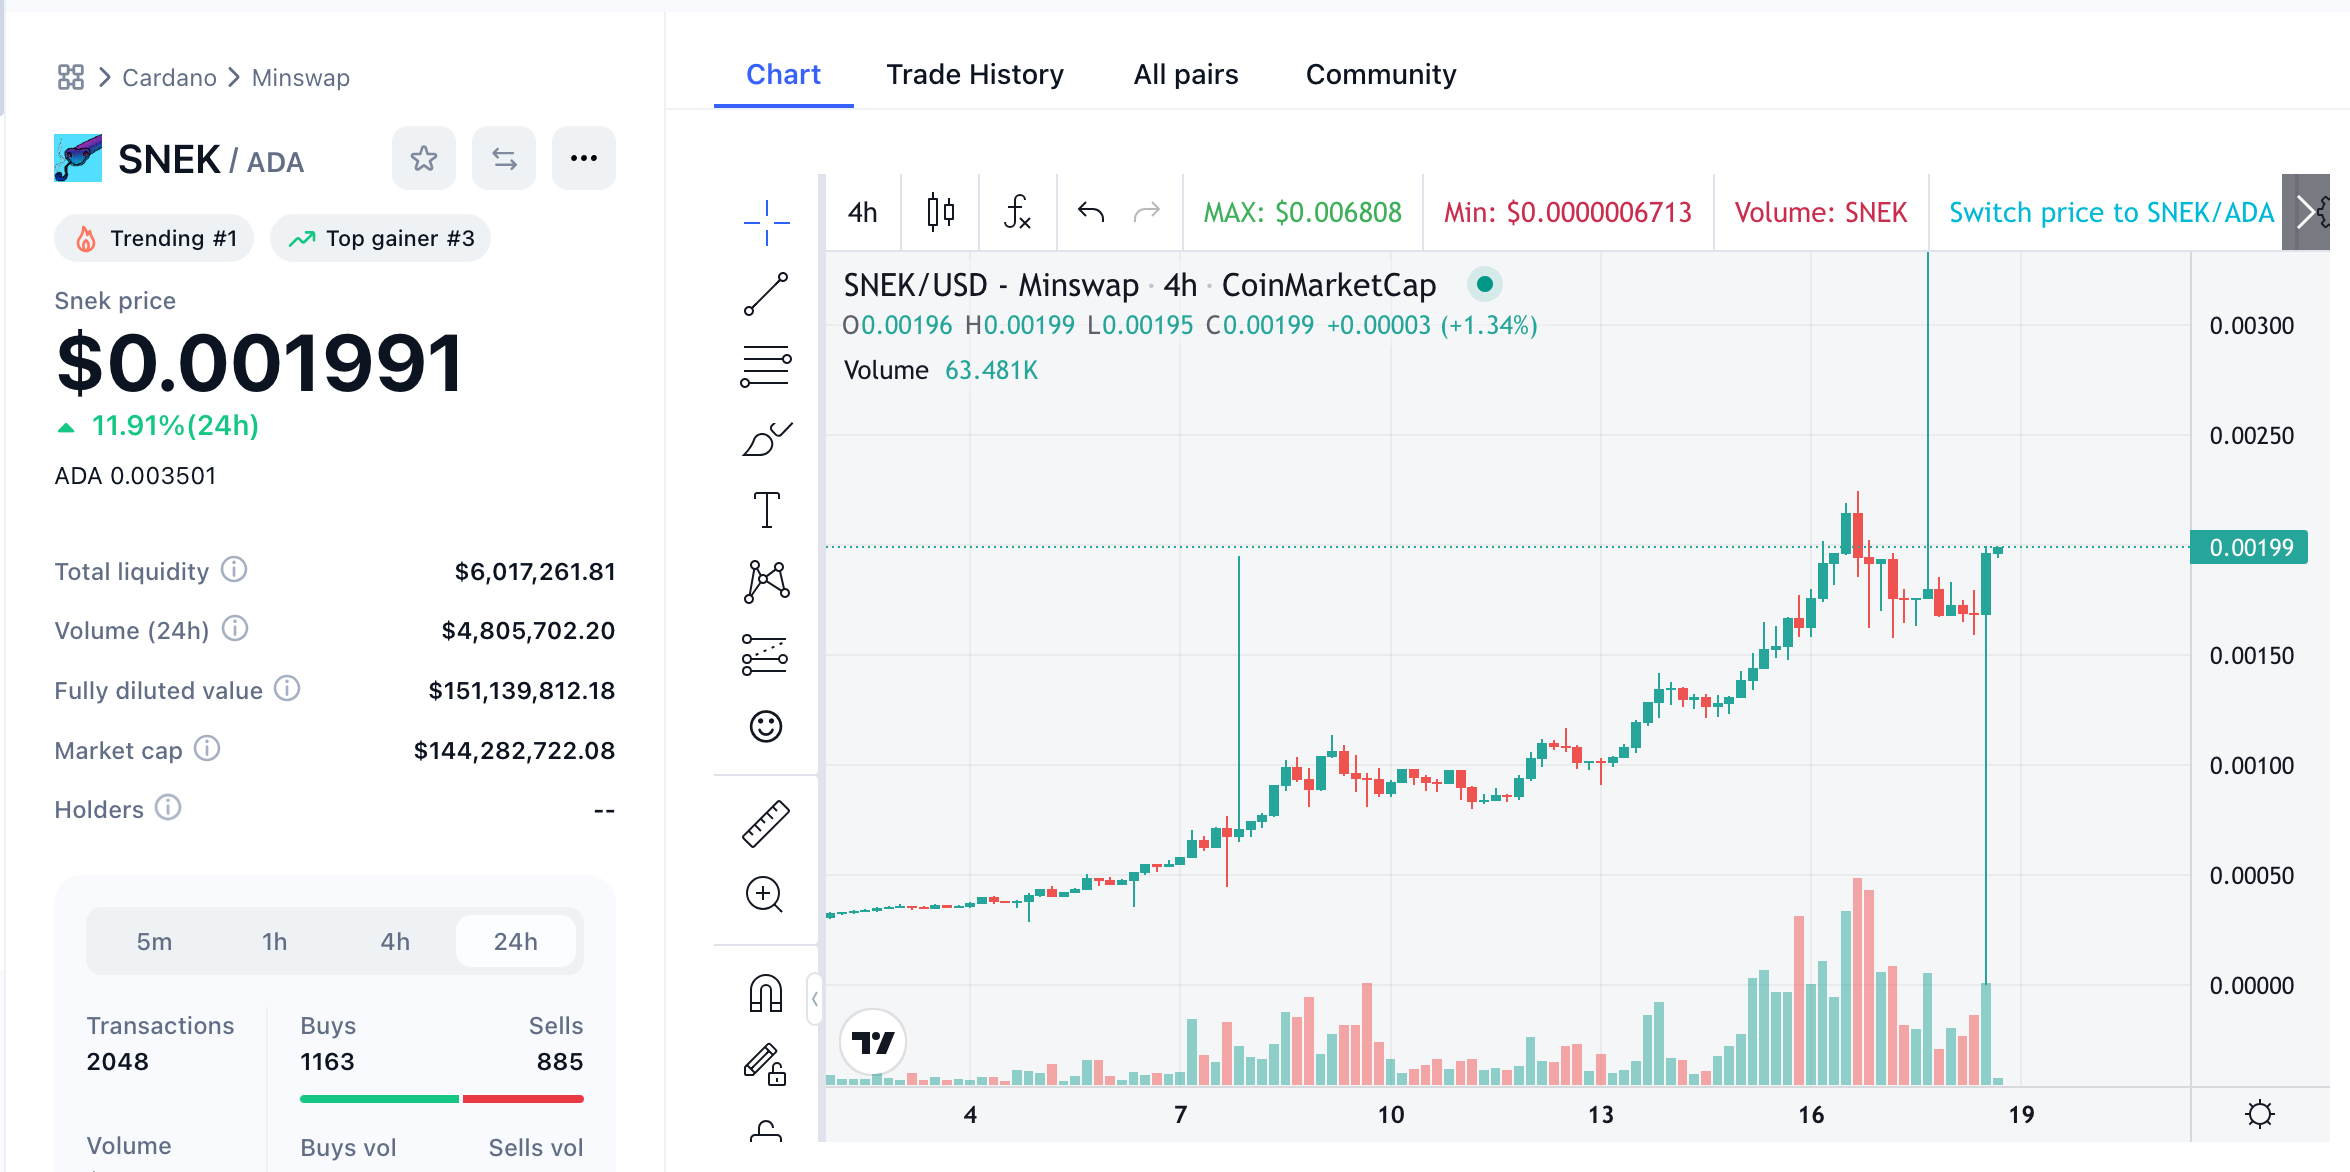The width and height of the screenshot is (2350, 1172).
Task: Click the $144,282,722.08 market cap value
Action: tap(514, 750)
